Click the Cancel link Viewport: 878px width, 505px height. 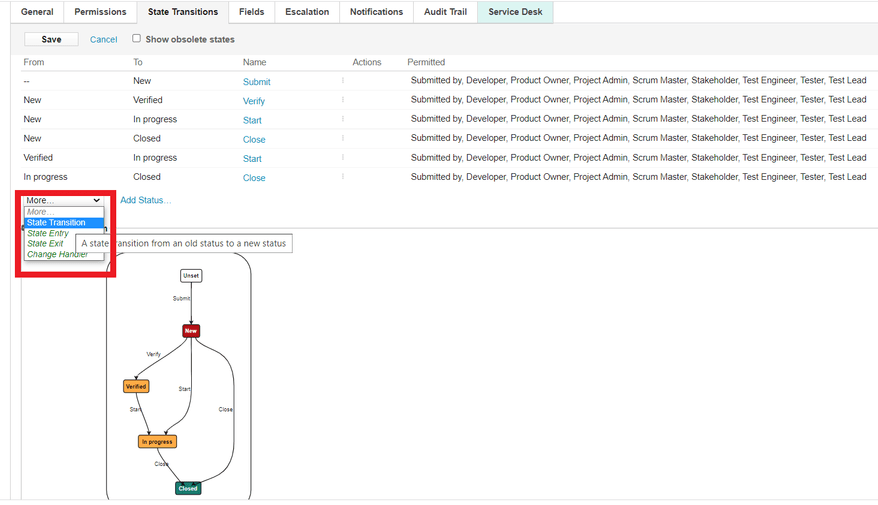pyautogui.click(x=103, y=39)
